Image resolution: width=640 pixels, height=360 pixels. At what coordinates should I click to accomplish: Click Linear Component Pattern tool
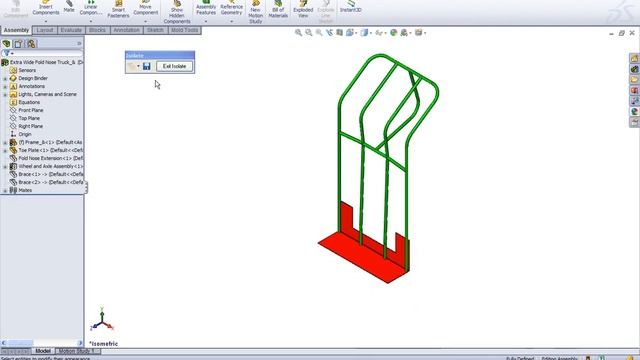click(91, 8)
